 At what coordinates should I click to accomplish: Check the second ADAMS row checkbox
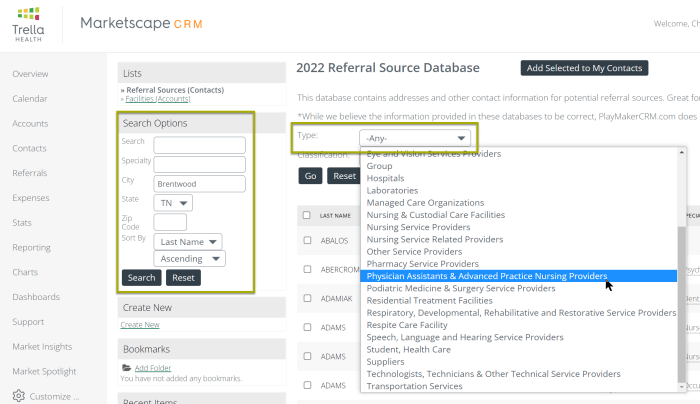point(307,356)
